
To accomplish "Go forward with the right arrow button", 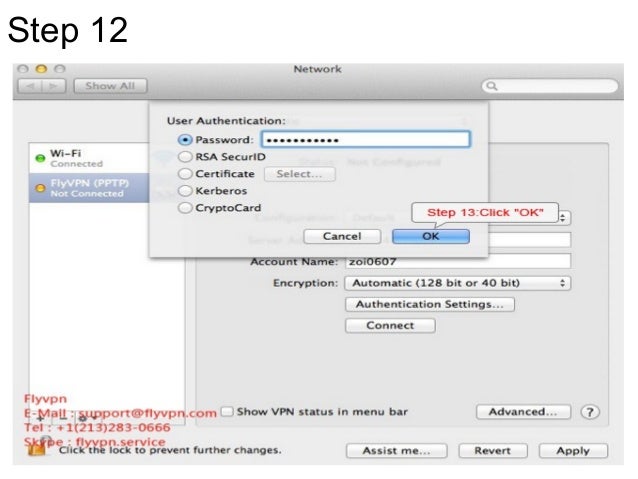I will (x=54, y=86).
